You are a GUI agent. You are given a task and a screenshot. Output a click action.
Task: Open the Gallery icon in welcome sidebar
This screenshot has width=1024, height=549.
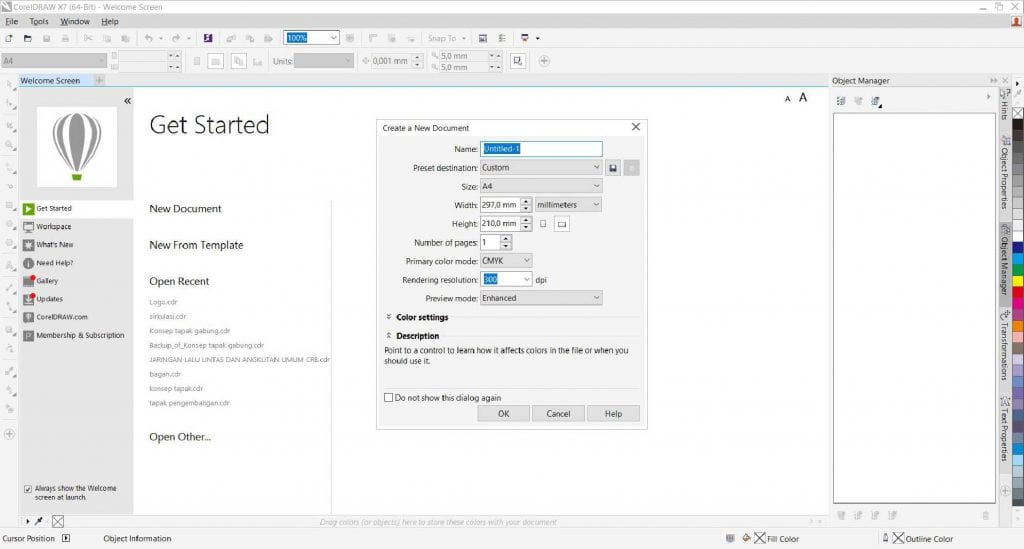pos(28,281)
